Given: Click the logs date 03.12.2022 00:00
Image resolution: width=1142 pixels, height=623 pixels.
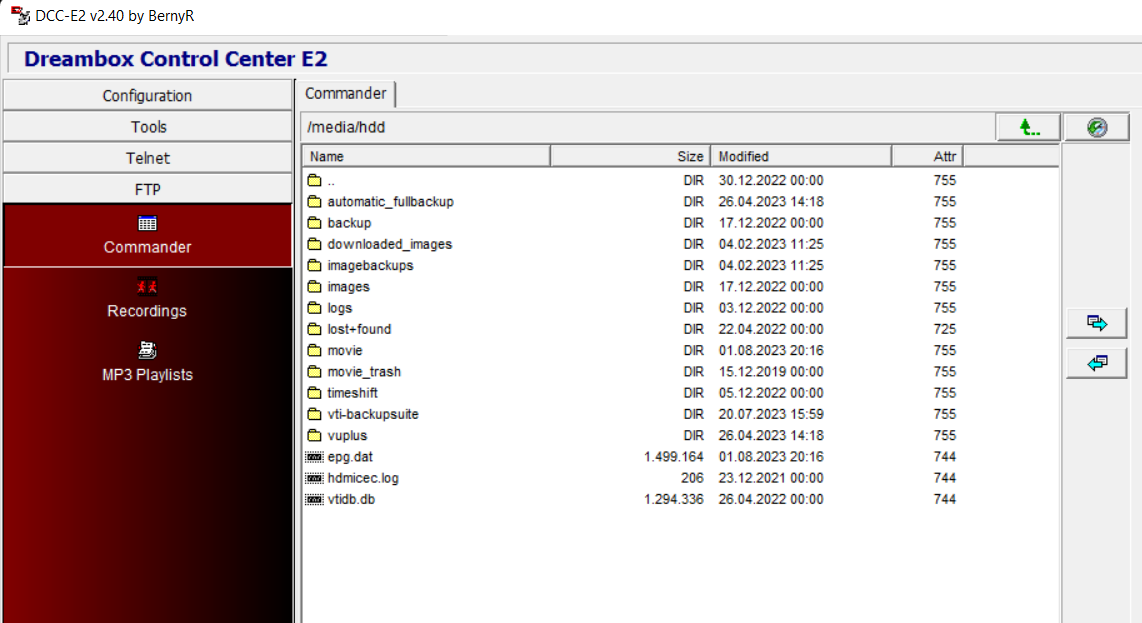Looking at the screenshot, I should (771, 307).
